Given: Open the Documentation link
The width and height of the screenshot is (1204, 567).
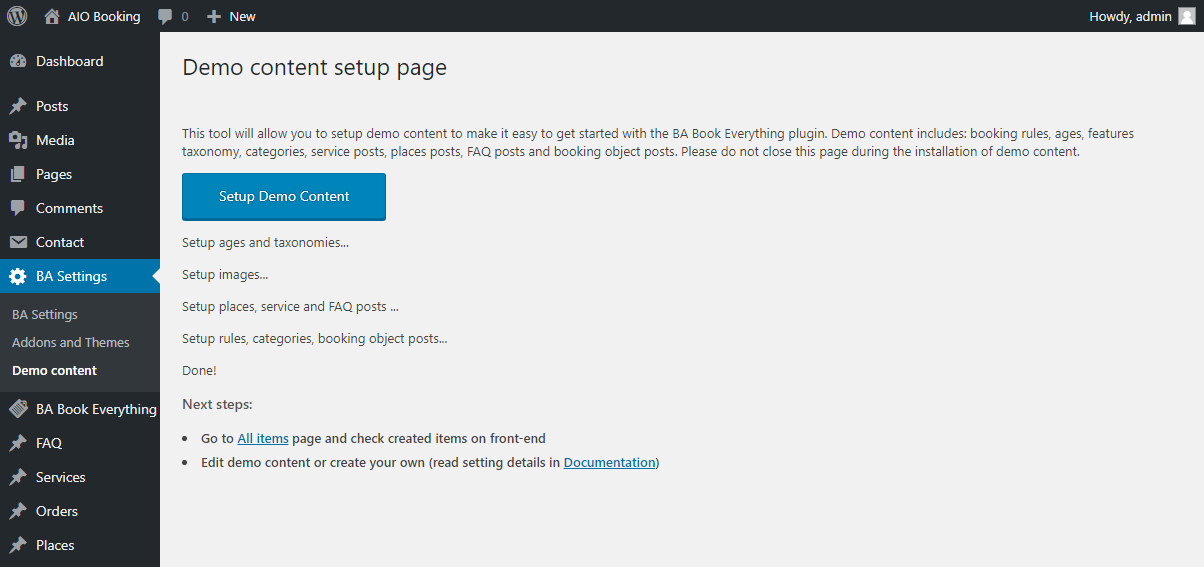Looking at the screenshot, I should pos(609,462).
